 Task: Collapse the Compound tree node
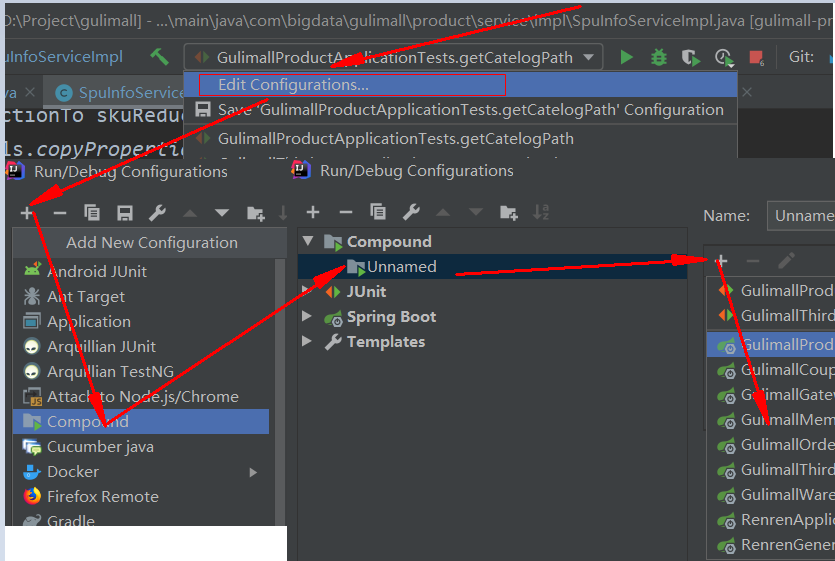[x=308, y=242]
